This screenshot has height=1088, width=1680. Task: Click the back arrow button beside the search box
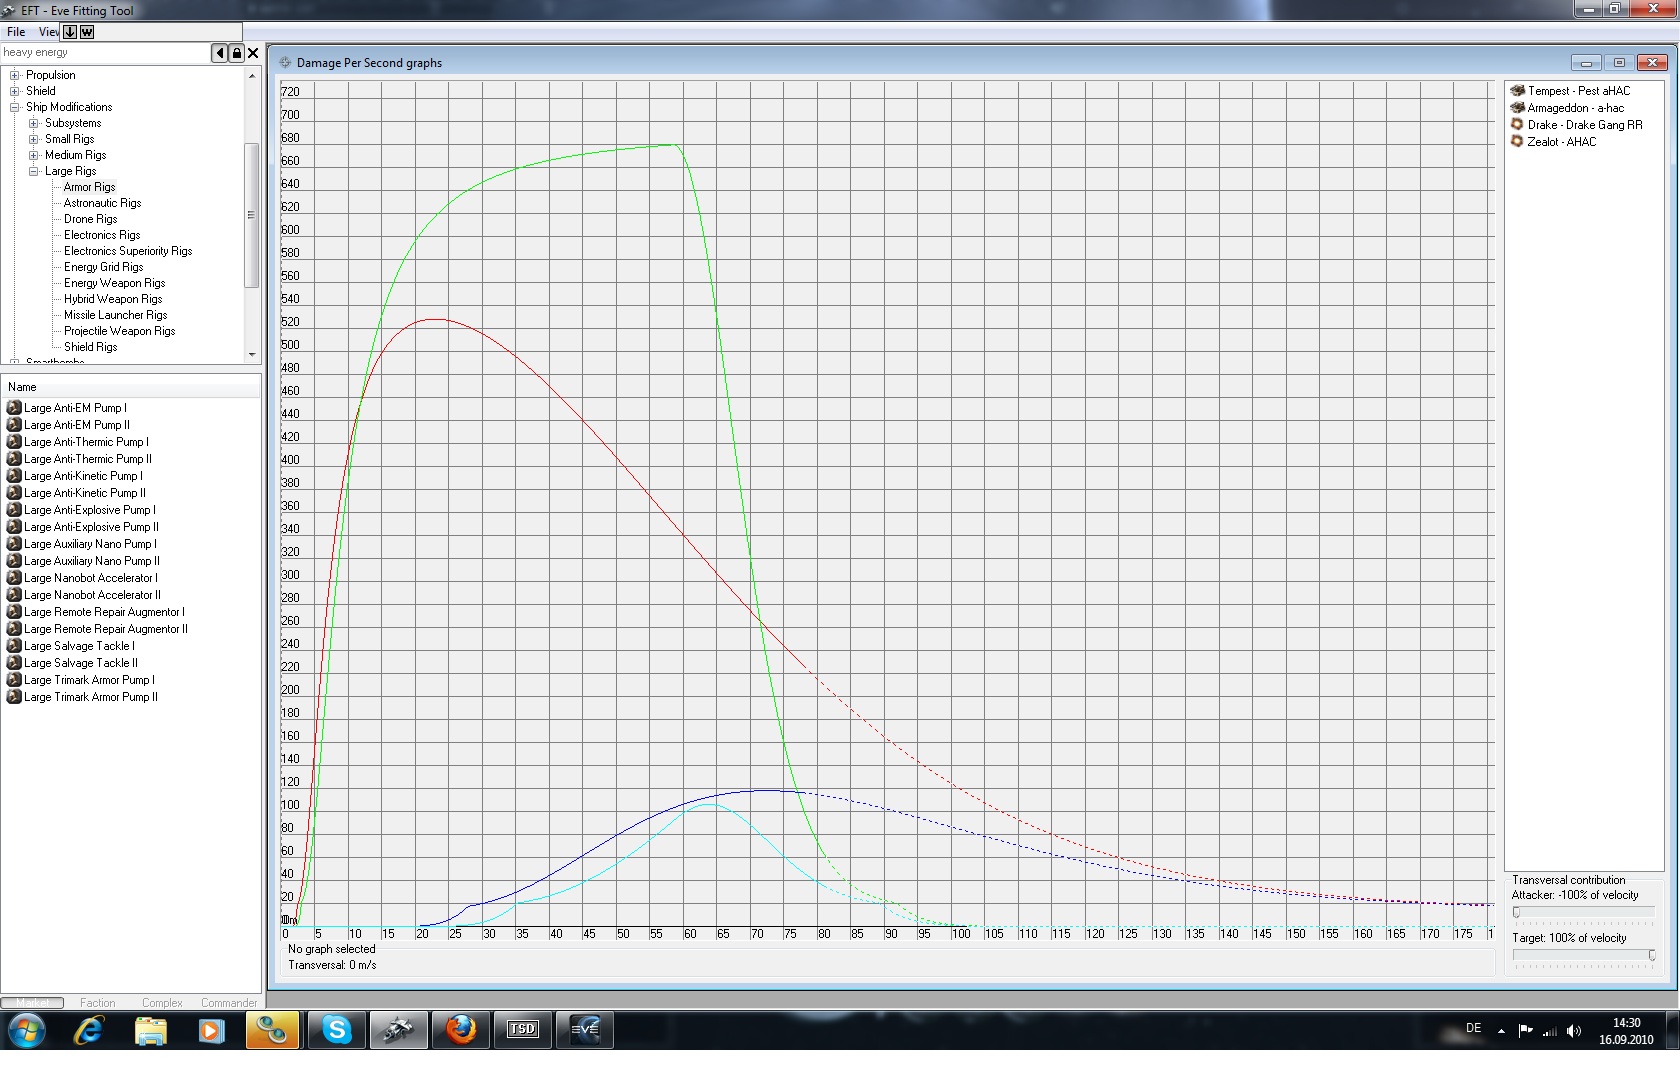click(219, 53)
